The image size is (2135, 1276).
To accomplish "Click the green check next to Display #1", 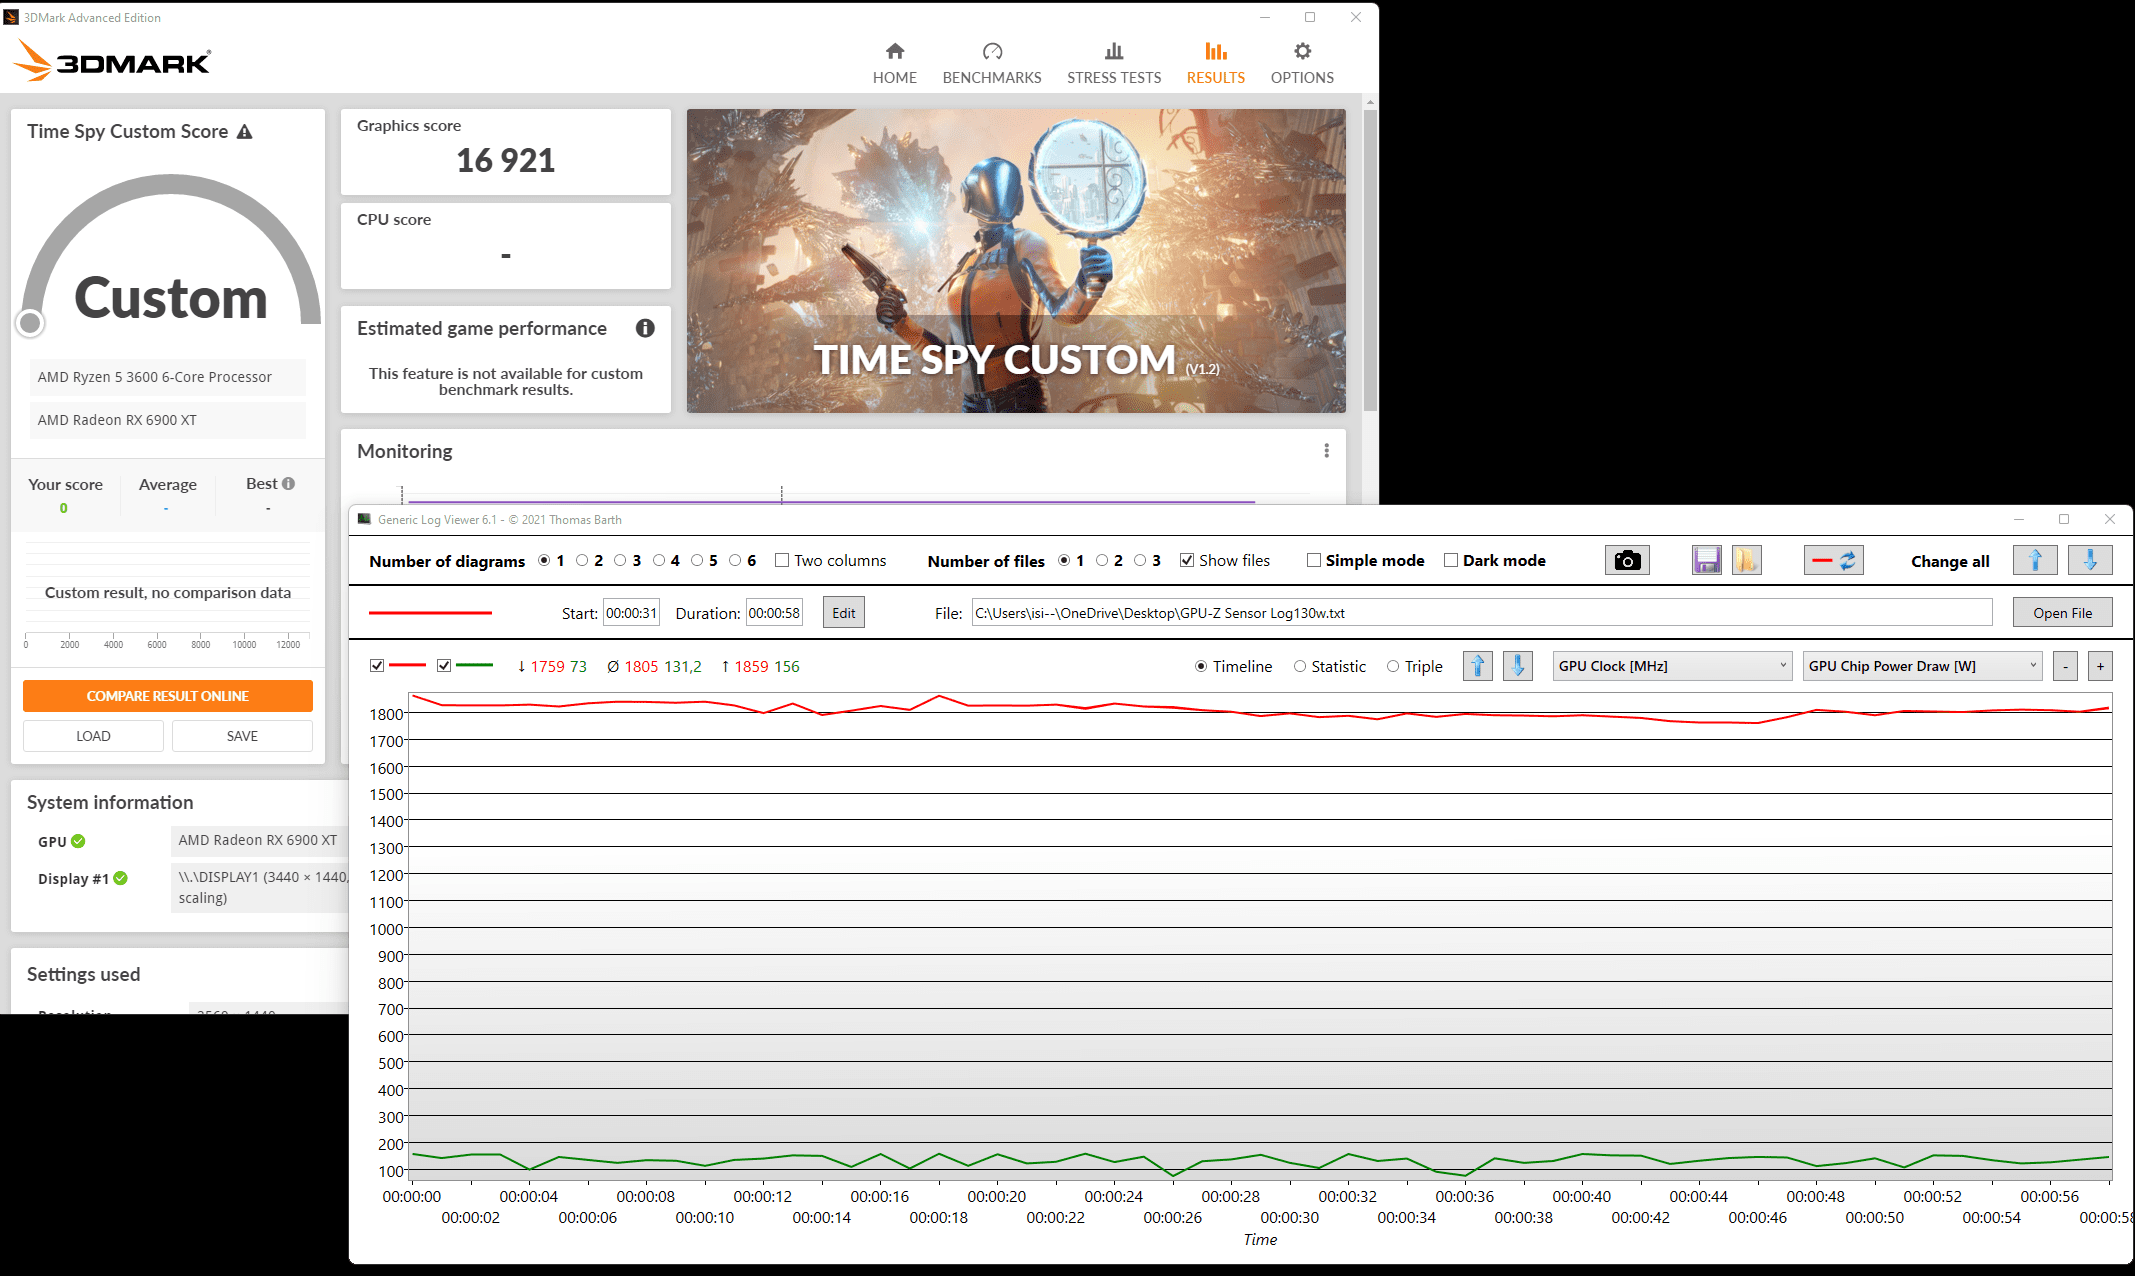I will point(120,878).
